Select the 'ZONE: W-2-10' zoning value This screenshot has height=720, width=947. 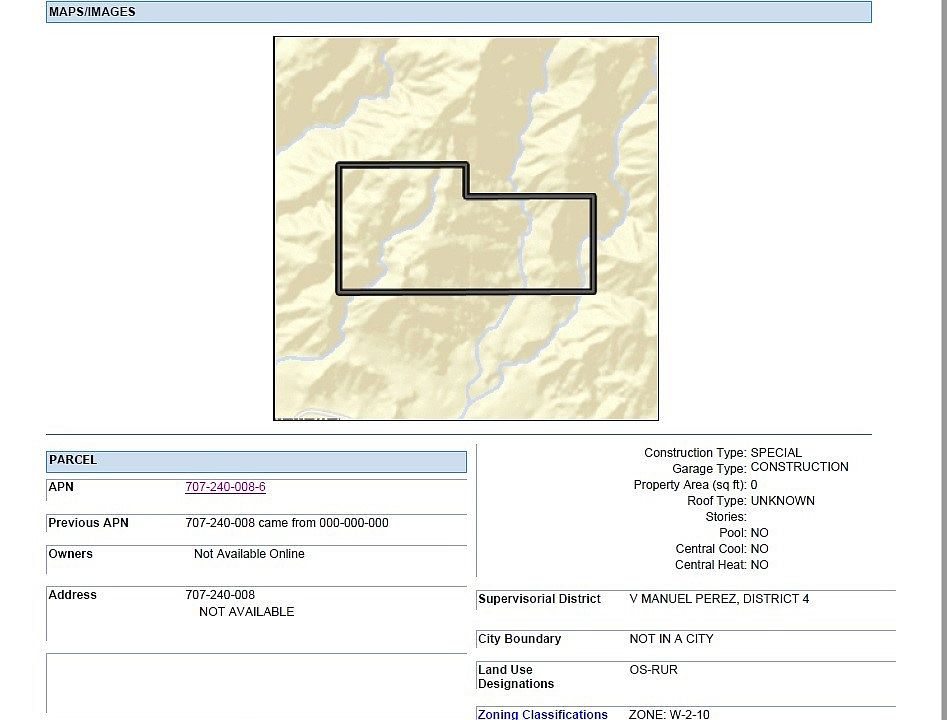pyautogui.click(x=669, y=715)
